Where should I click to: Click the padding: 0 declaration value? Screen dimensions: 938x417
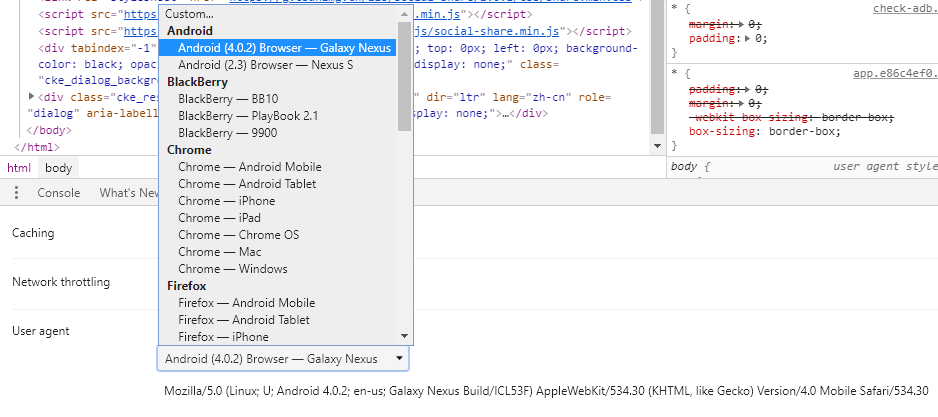(x=758, y=38)
